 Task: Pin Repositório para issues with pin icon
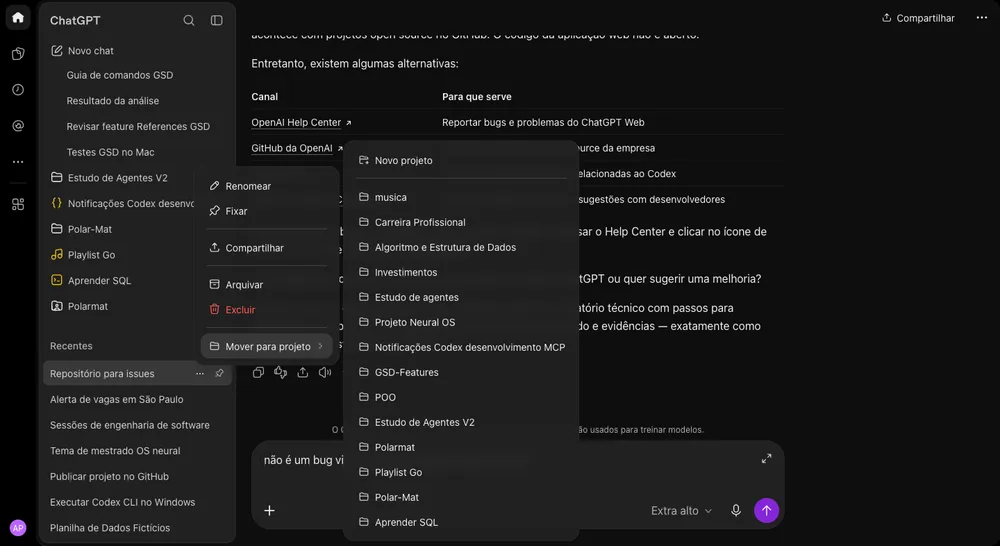[219, 374]
